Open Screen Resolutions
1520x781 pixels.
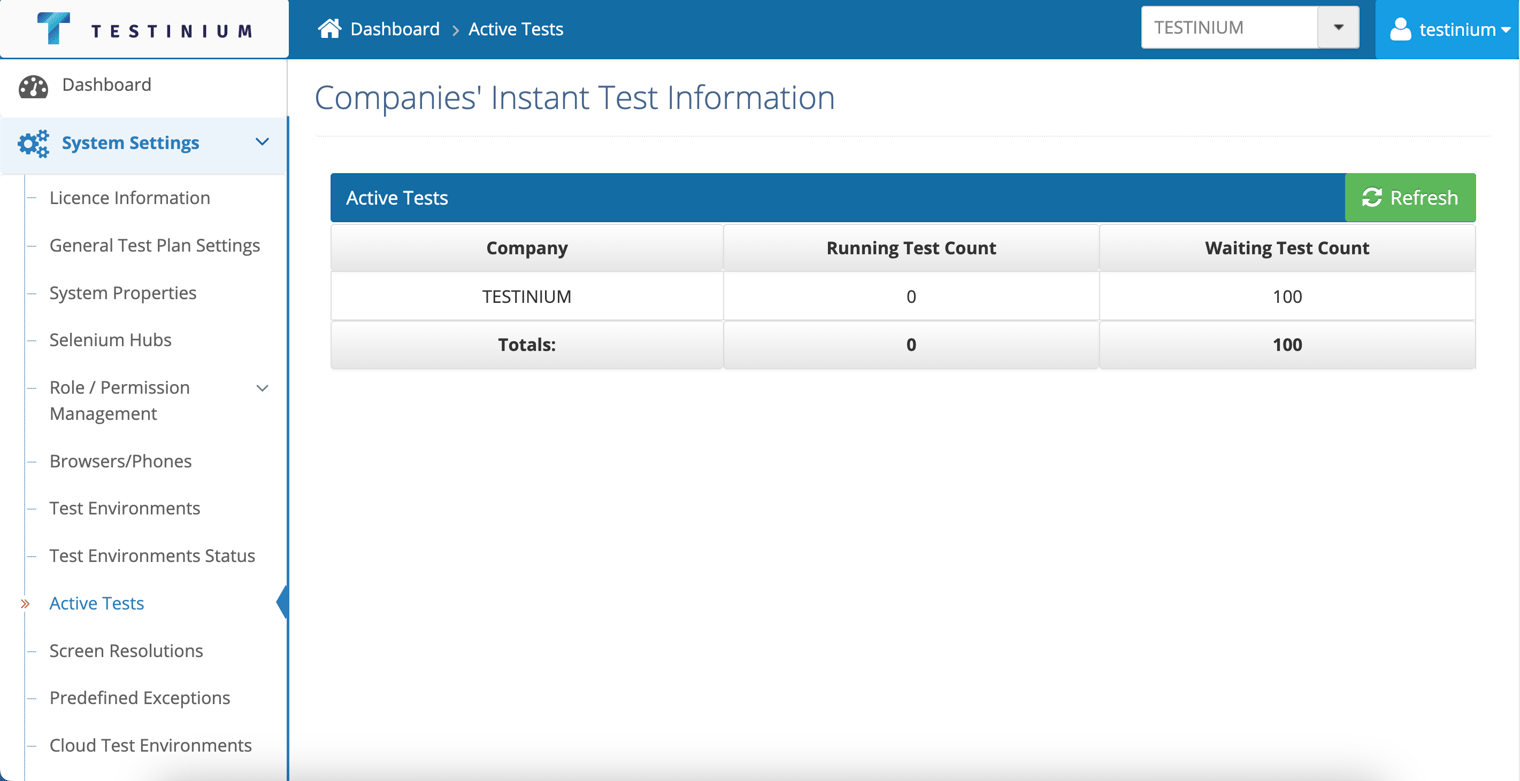[x=126, y=651]
